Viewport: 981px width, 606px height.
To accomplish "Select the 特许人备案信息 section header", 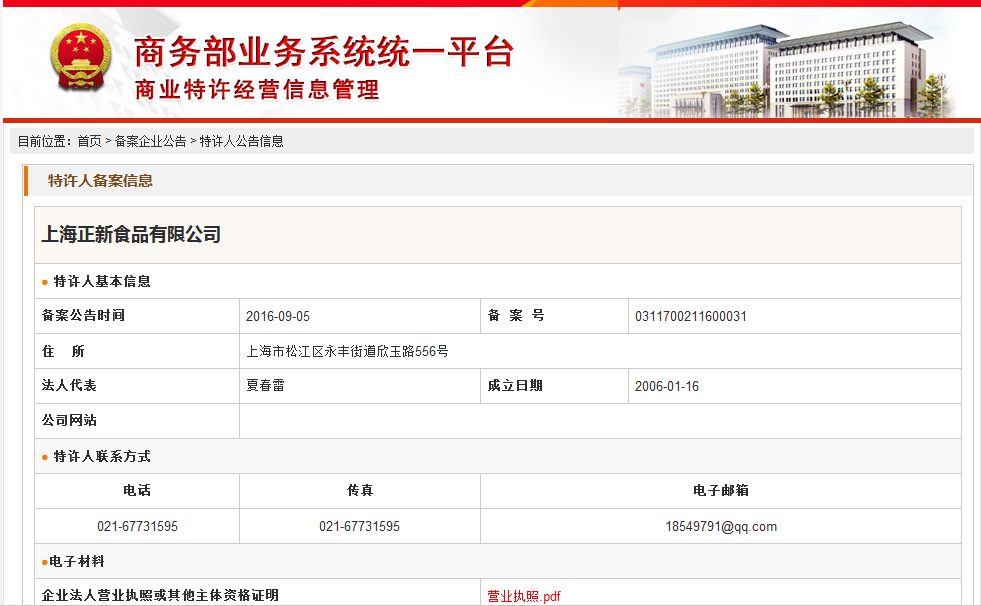I will click(100, 181).
